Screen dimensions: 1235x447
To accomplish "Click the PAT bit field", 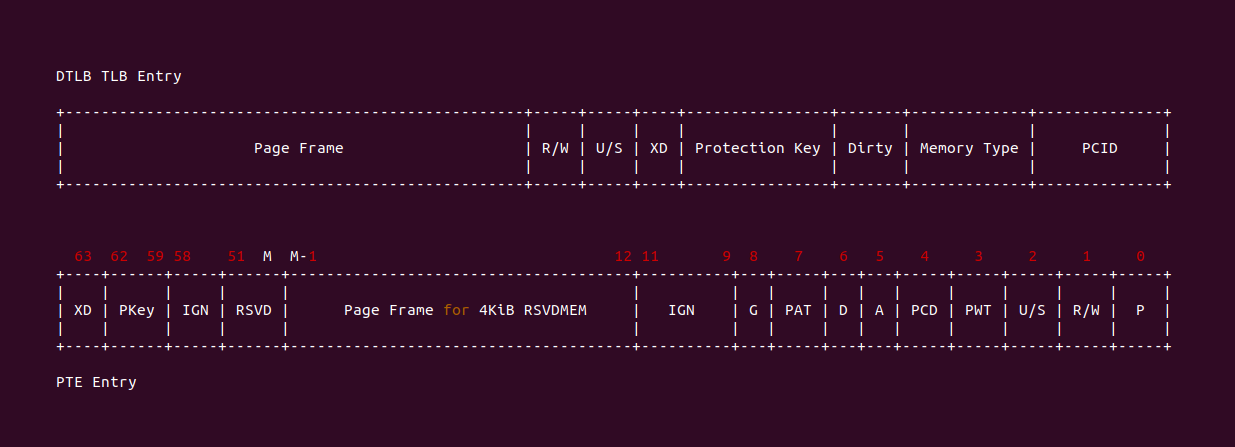I will tap(798, 310).
